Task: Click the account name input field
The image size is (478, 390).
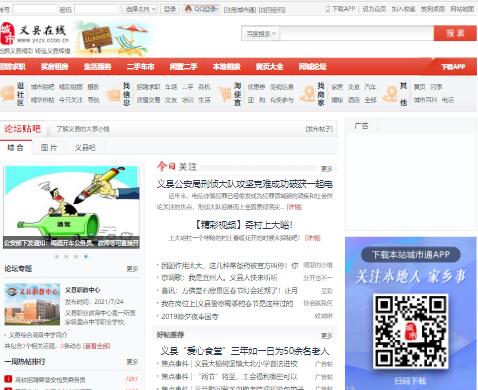Action: (34, 9)
